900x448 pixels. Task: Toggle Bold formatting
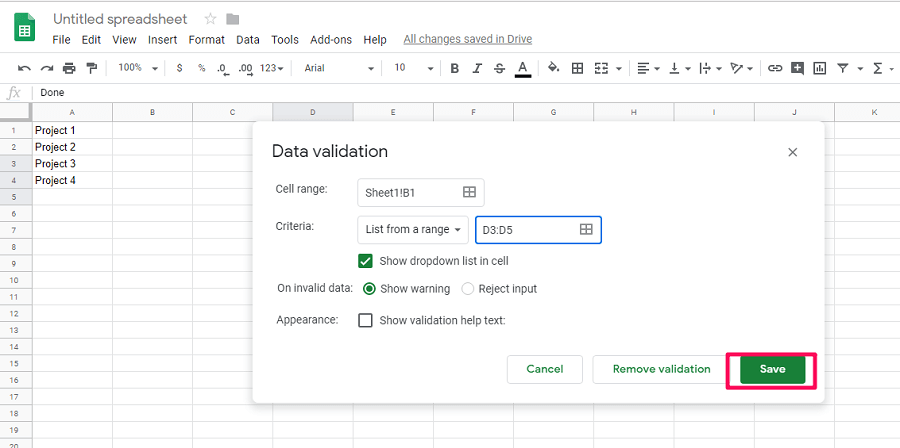[x=455, y=68]
